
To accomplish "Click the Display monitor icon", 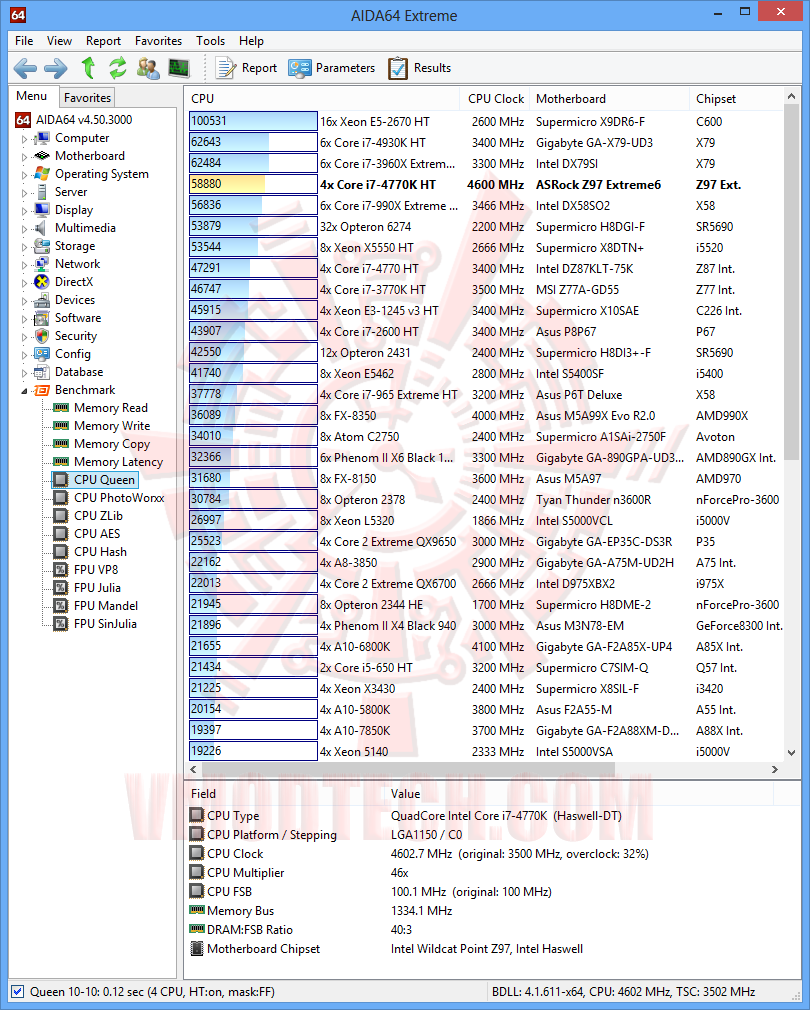I will point(42,210).
